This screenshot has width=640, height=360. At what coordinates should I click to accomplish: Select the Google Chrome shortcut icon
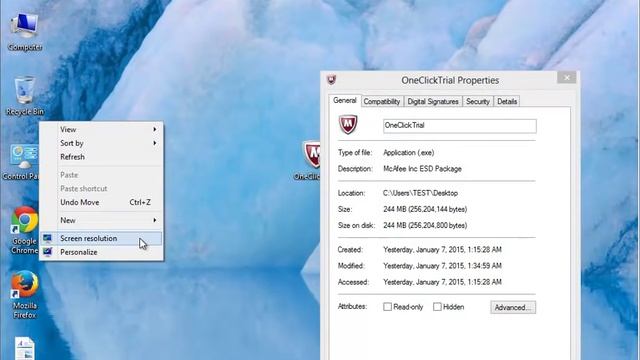(24, 231)
